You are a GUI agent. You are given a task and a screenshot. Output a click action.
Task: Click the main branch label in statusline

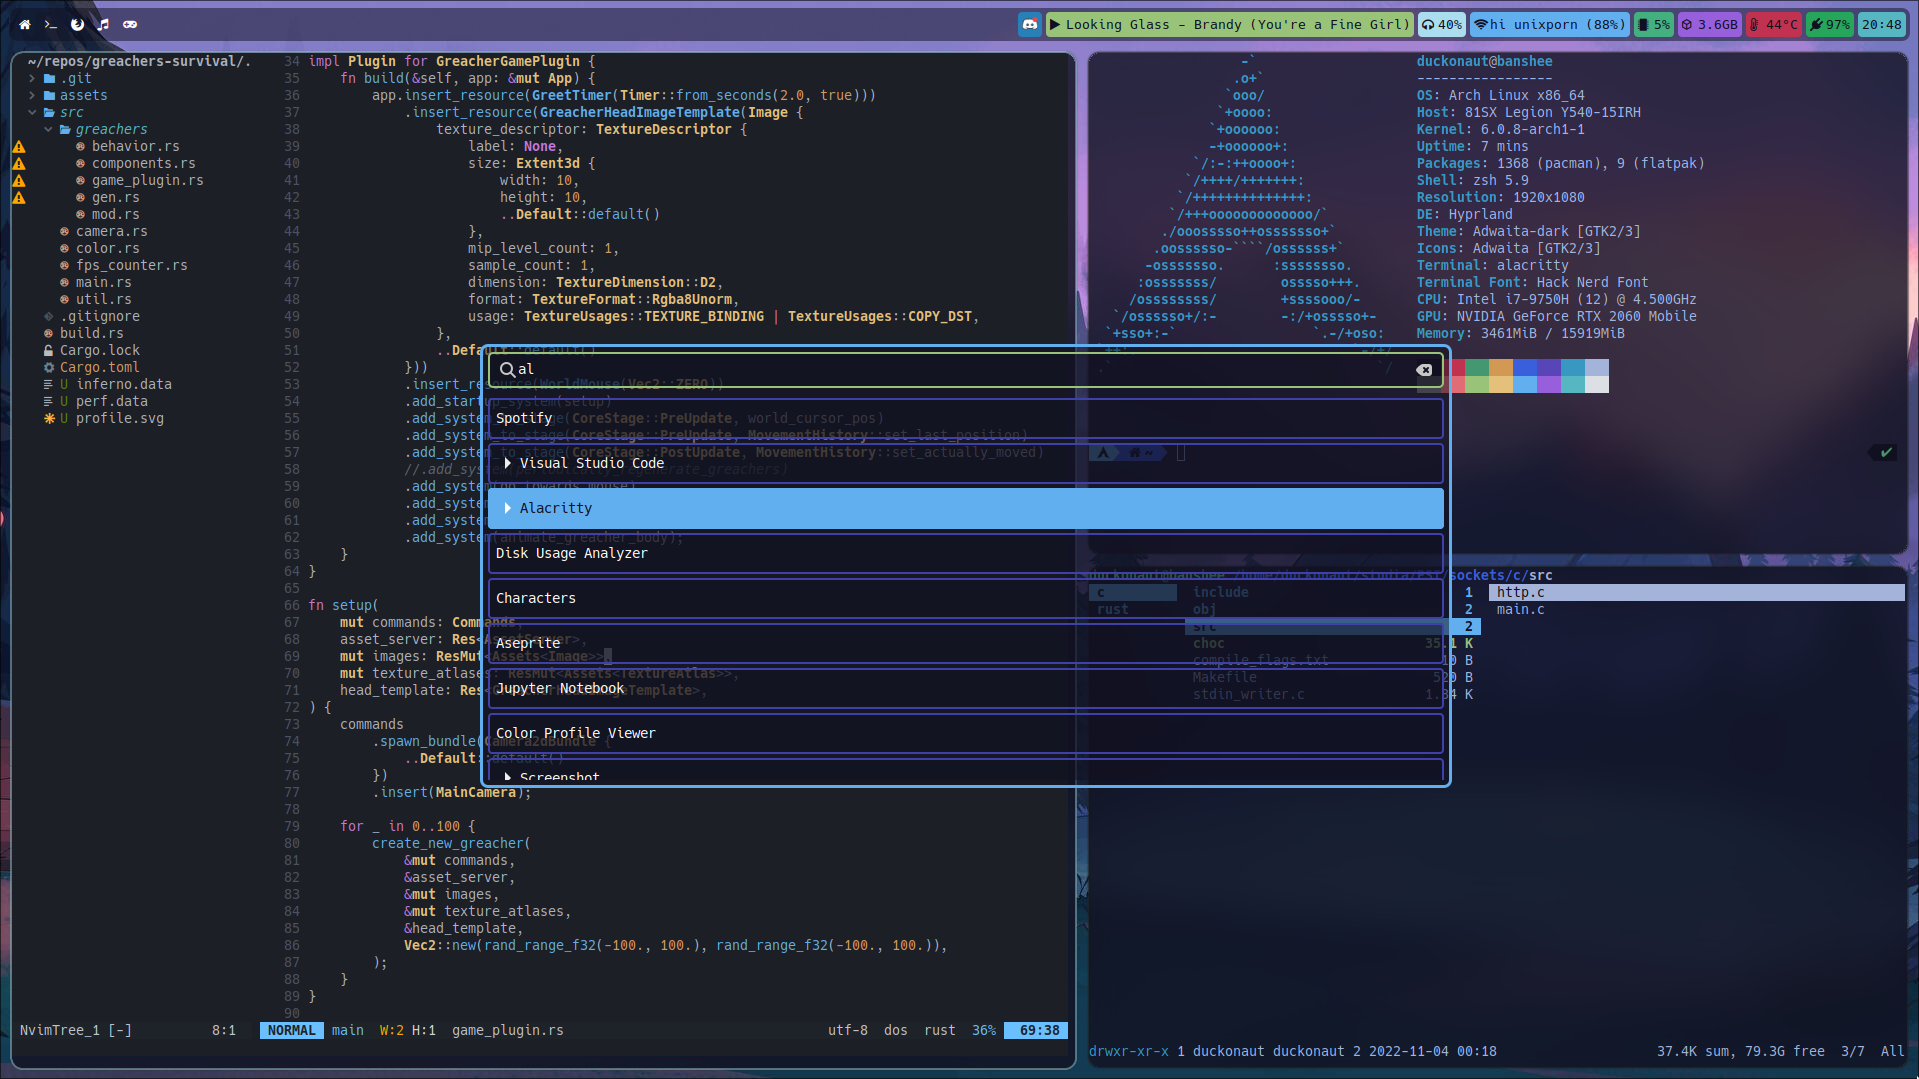tap(348, 1030)
